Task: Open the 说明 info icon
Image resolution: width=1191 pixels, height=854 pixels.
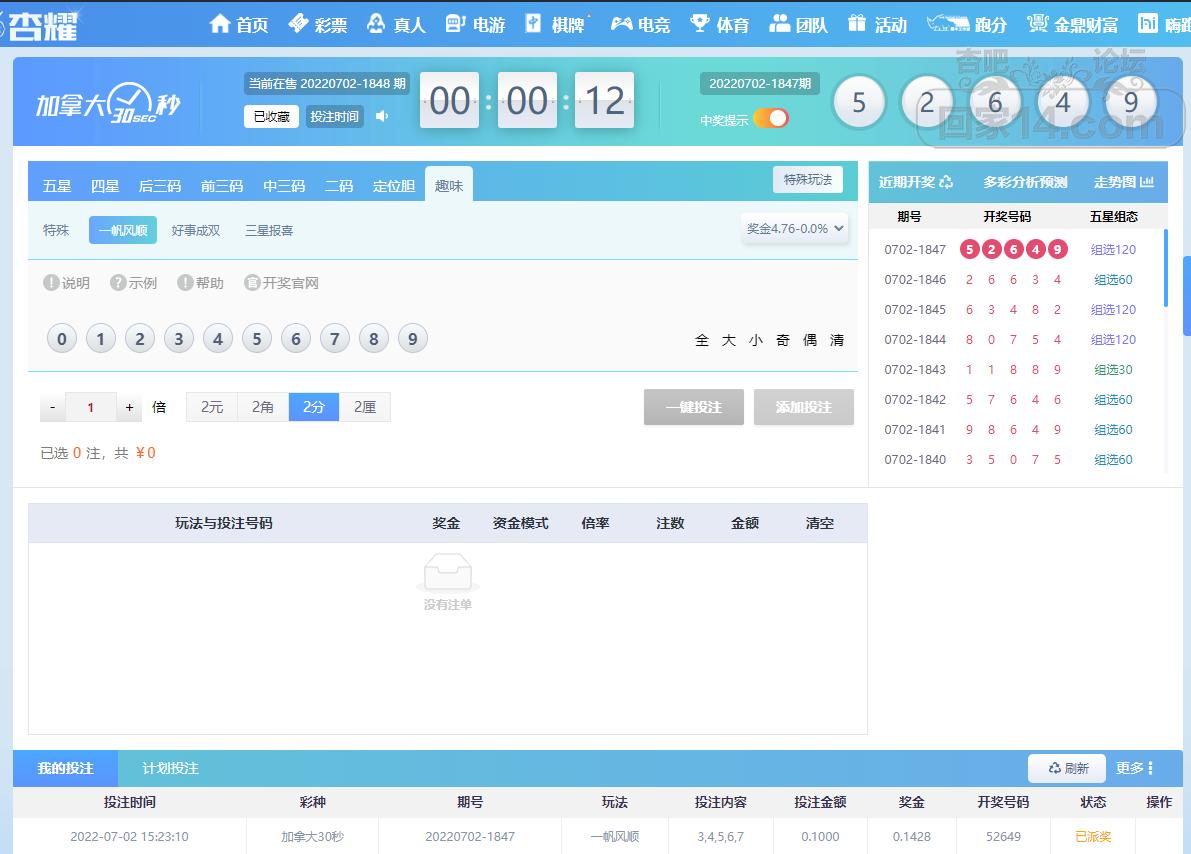Action: click(51, 283)
